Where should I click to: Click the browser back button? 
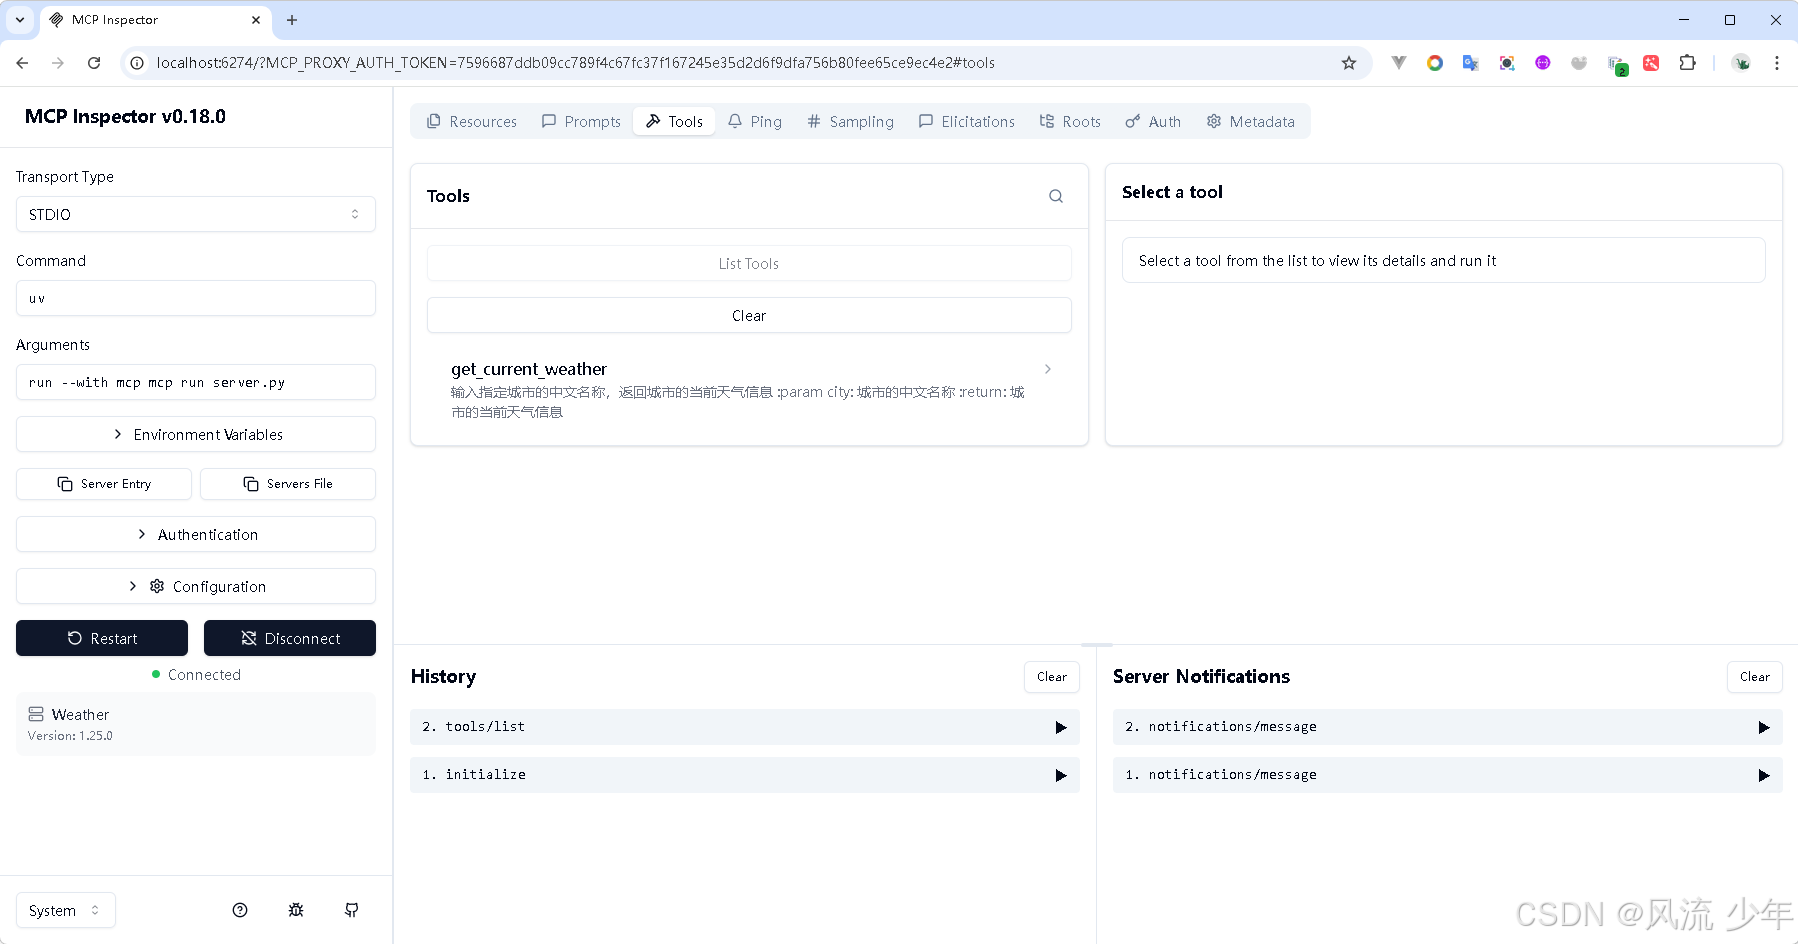coord(22,63)
